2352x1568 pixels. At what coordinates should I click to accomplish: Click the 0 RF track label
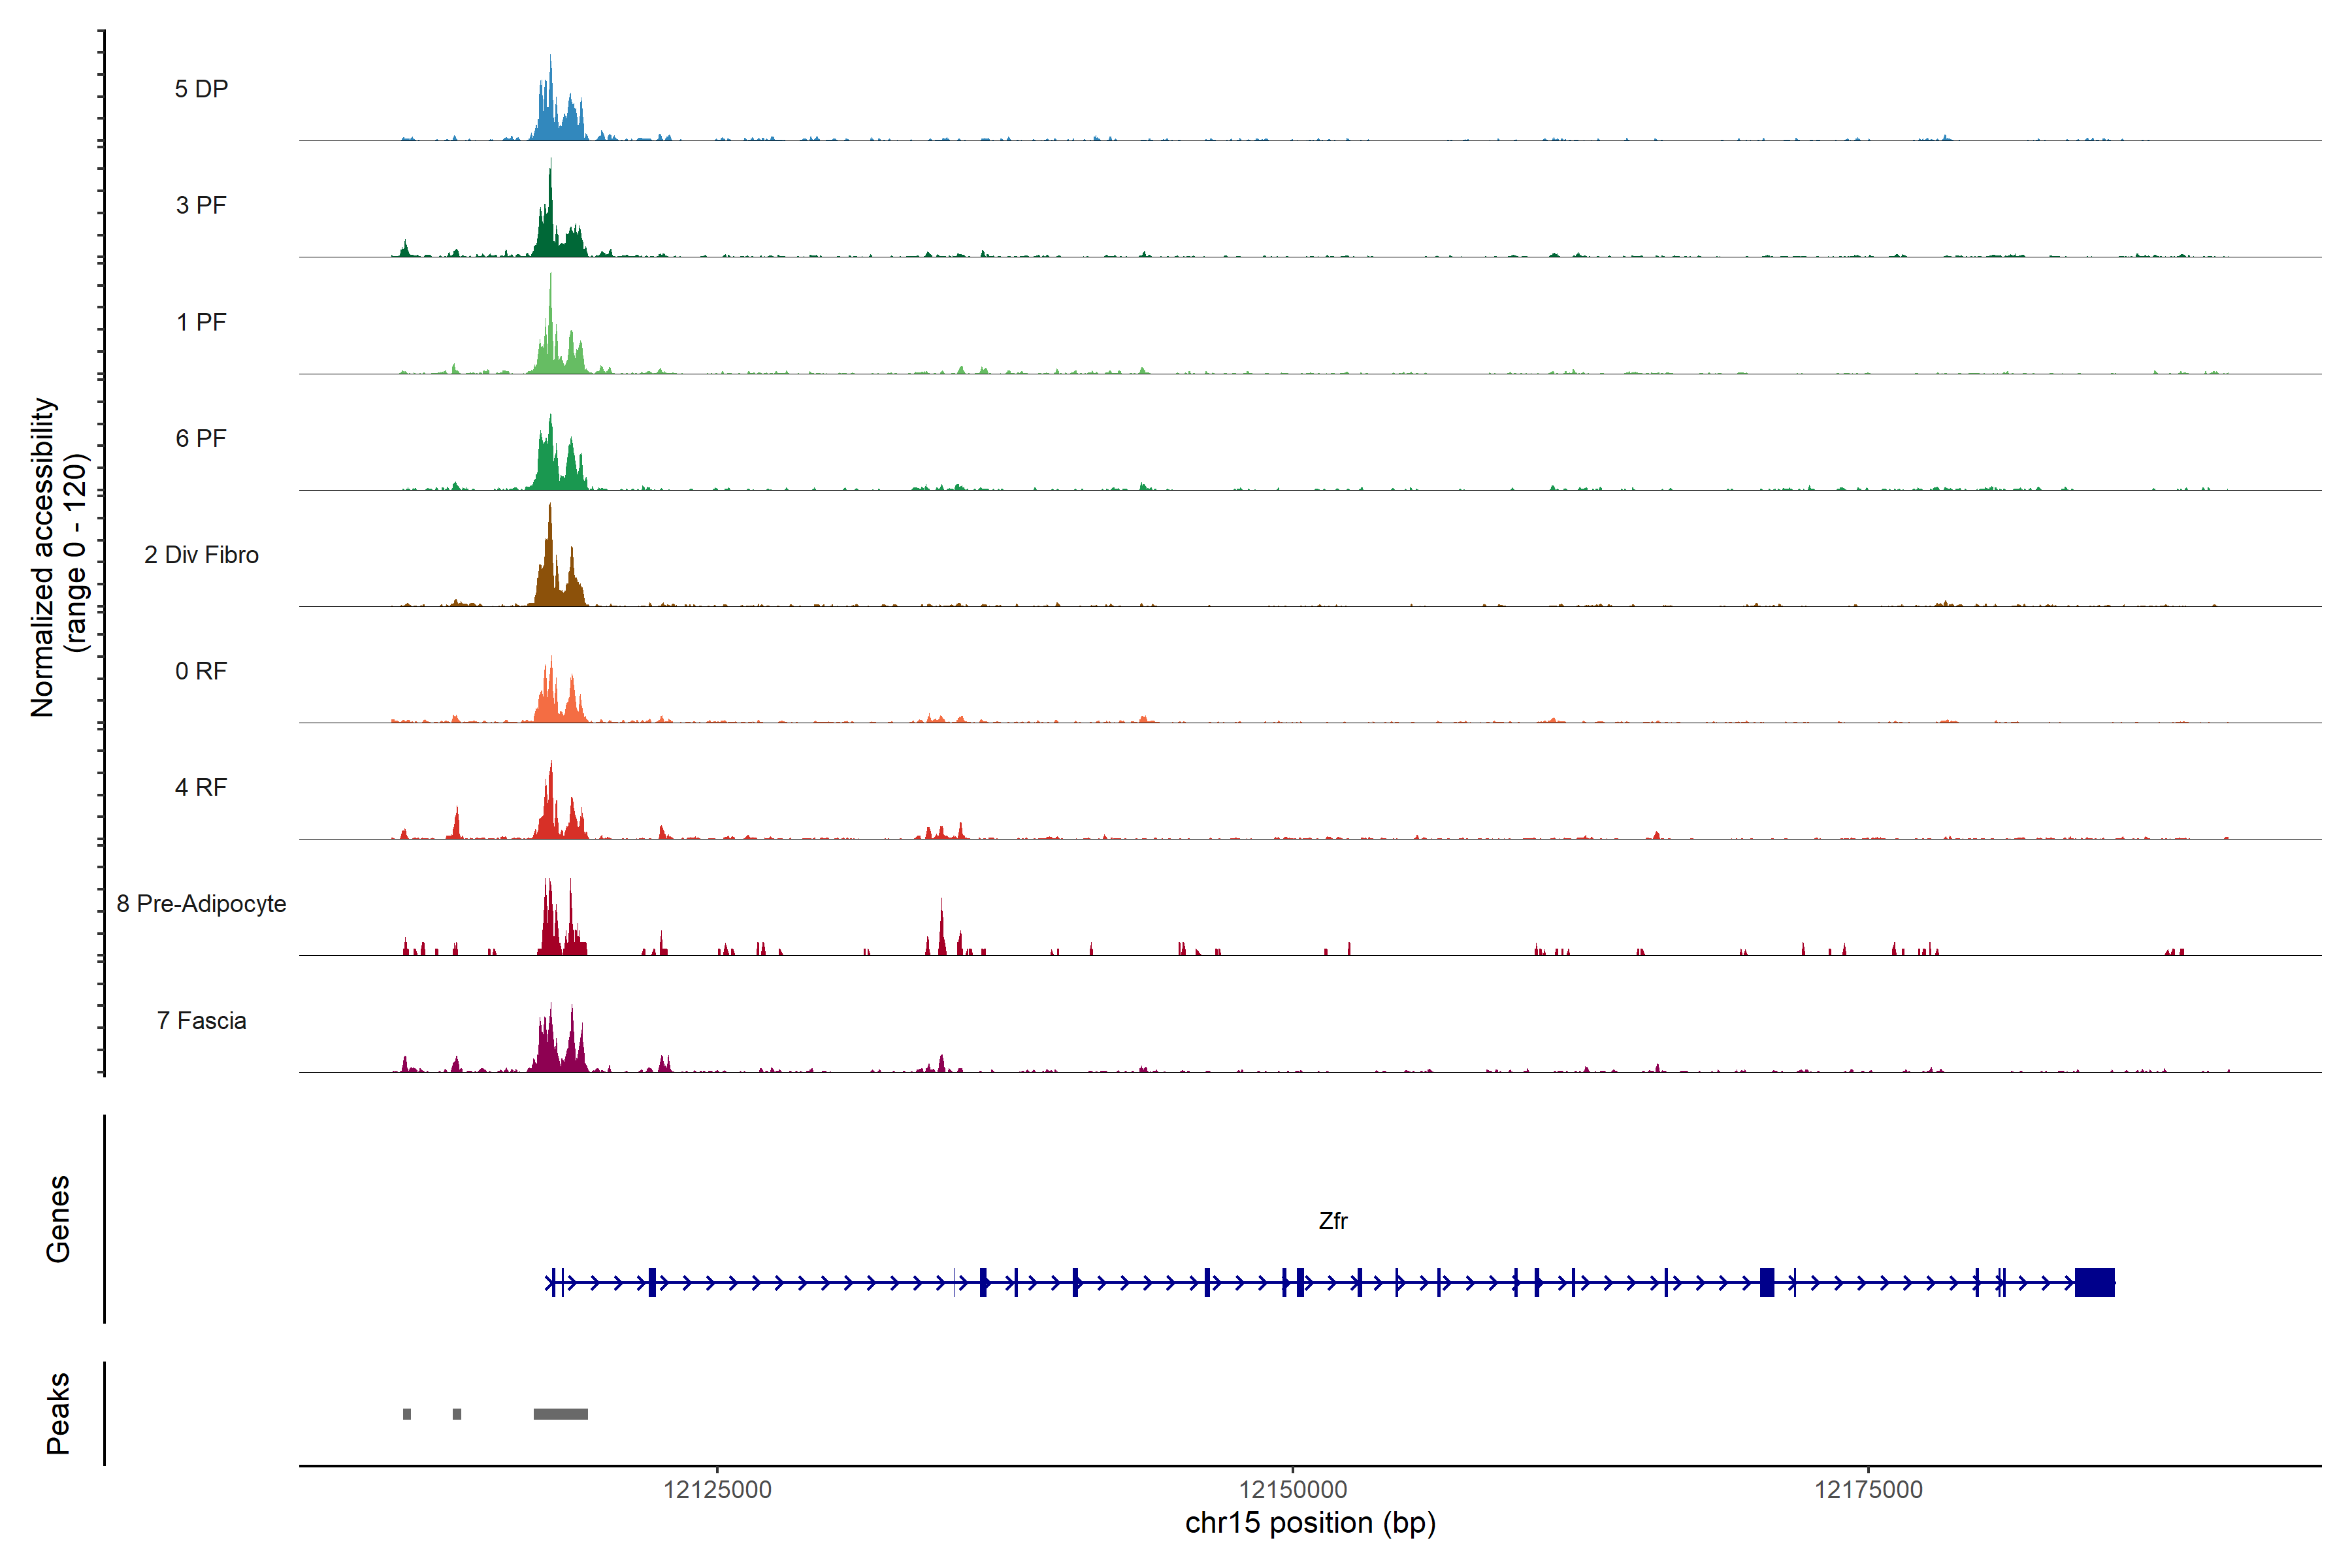tap(201, 671)
